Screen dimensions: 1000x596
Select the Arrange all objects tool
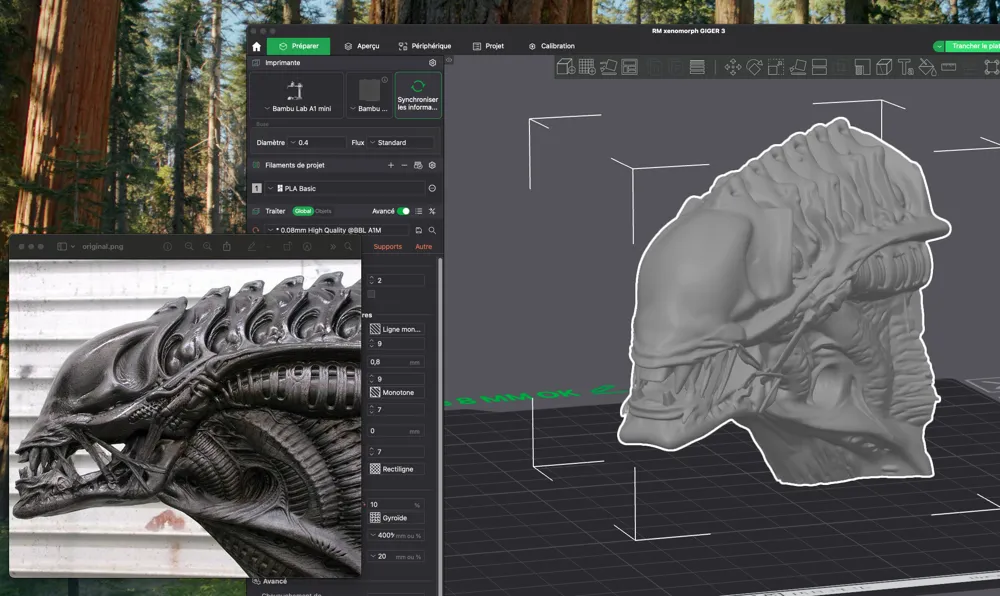point(629,66)
